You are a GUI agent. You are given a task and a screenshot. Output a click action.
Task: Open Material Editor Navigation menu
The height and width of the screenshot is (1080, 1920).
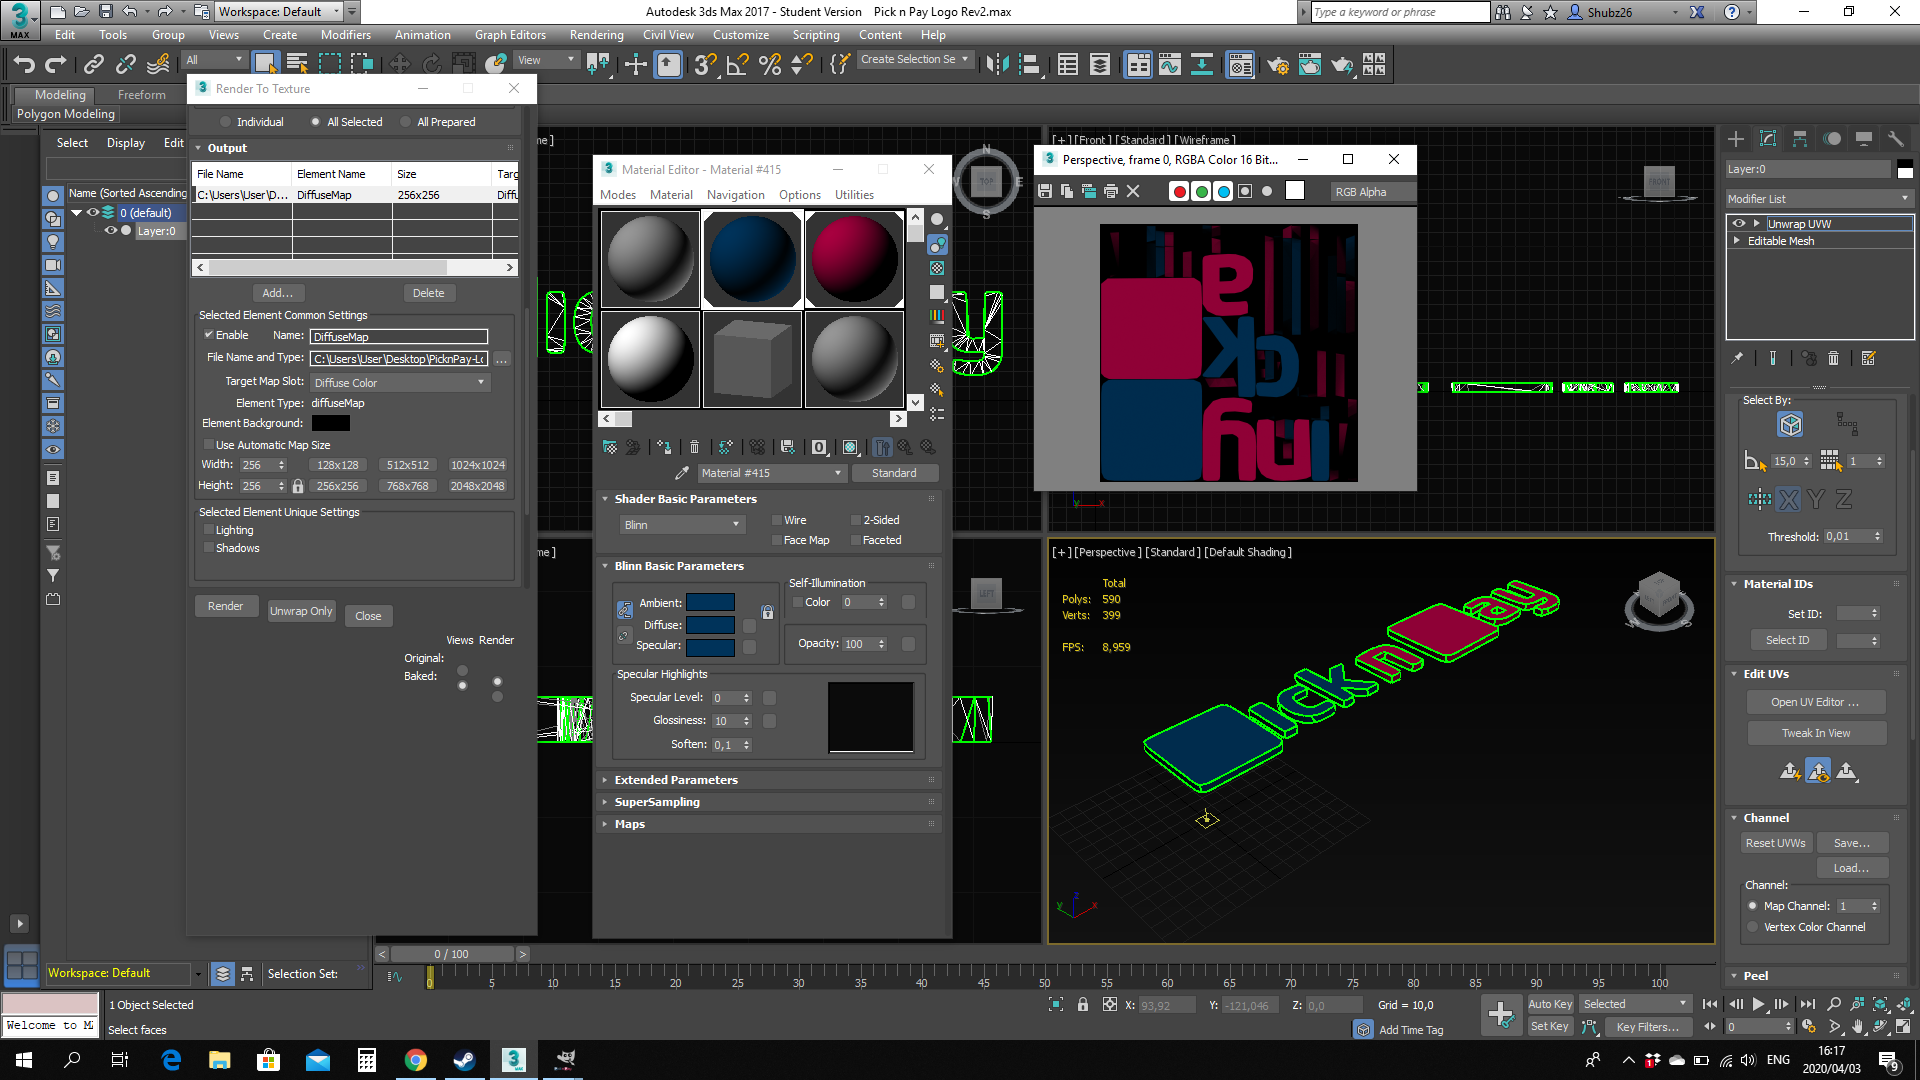(x=735, y=195)
